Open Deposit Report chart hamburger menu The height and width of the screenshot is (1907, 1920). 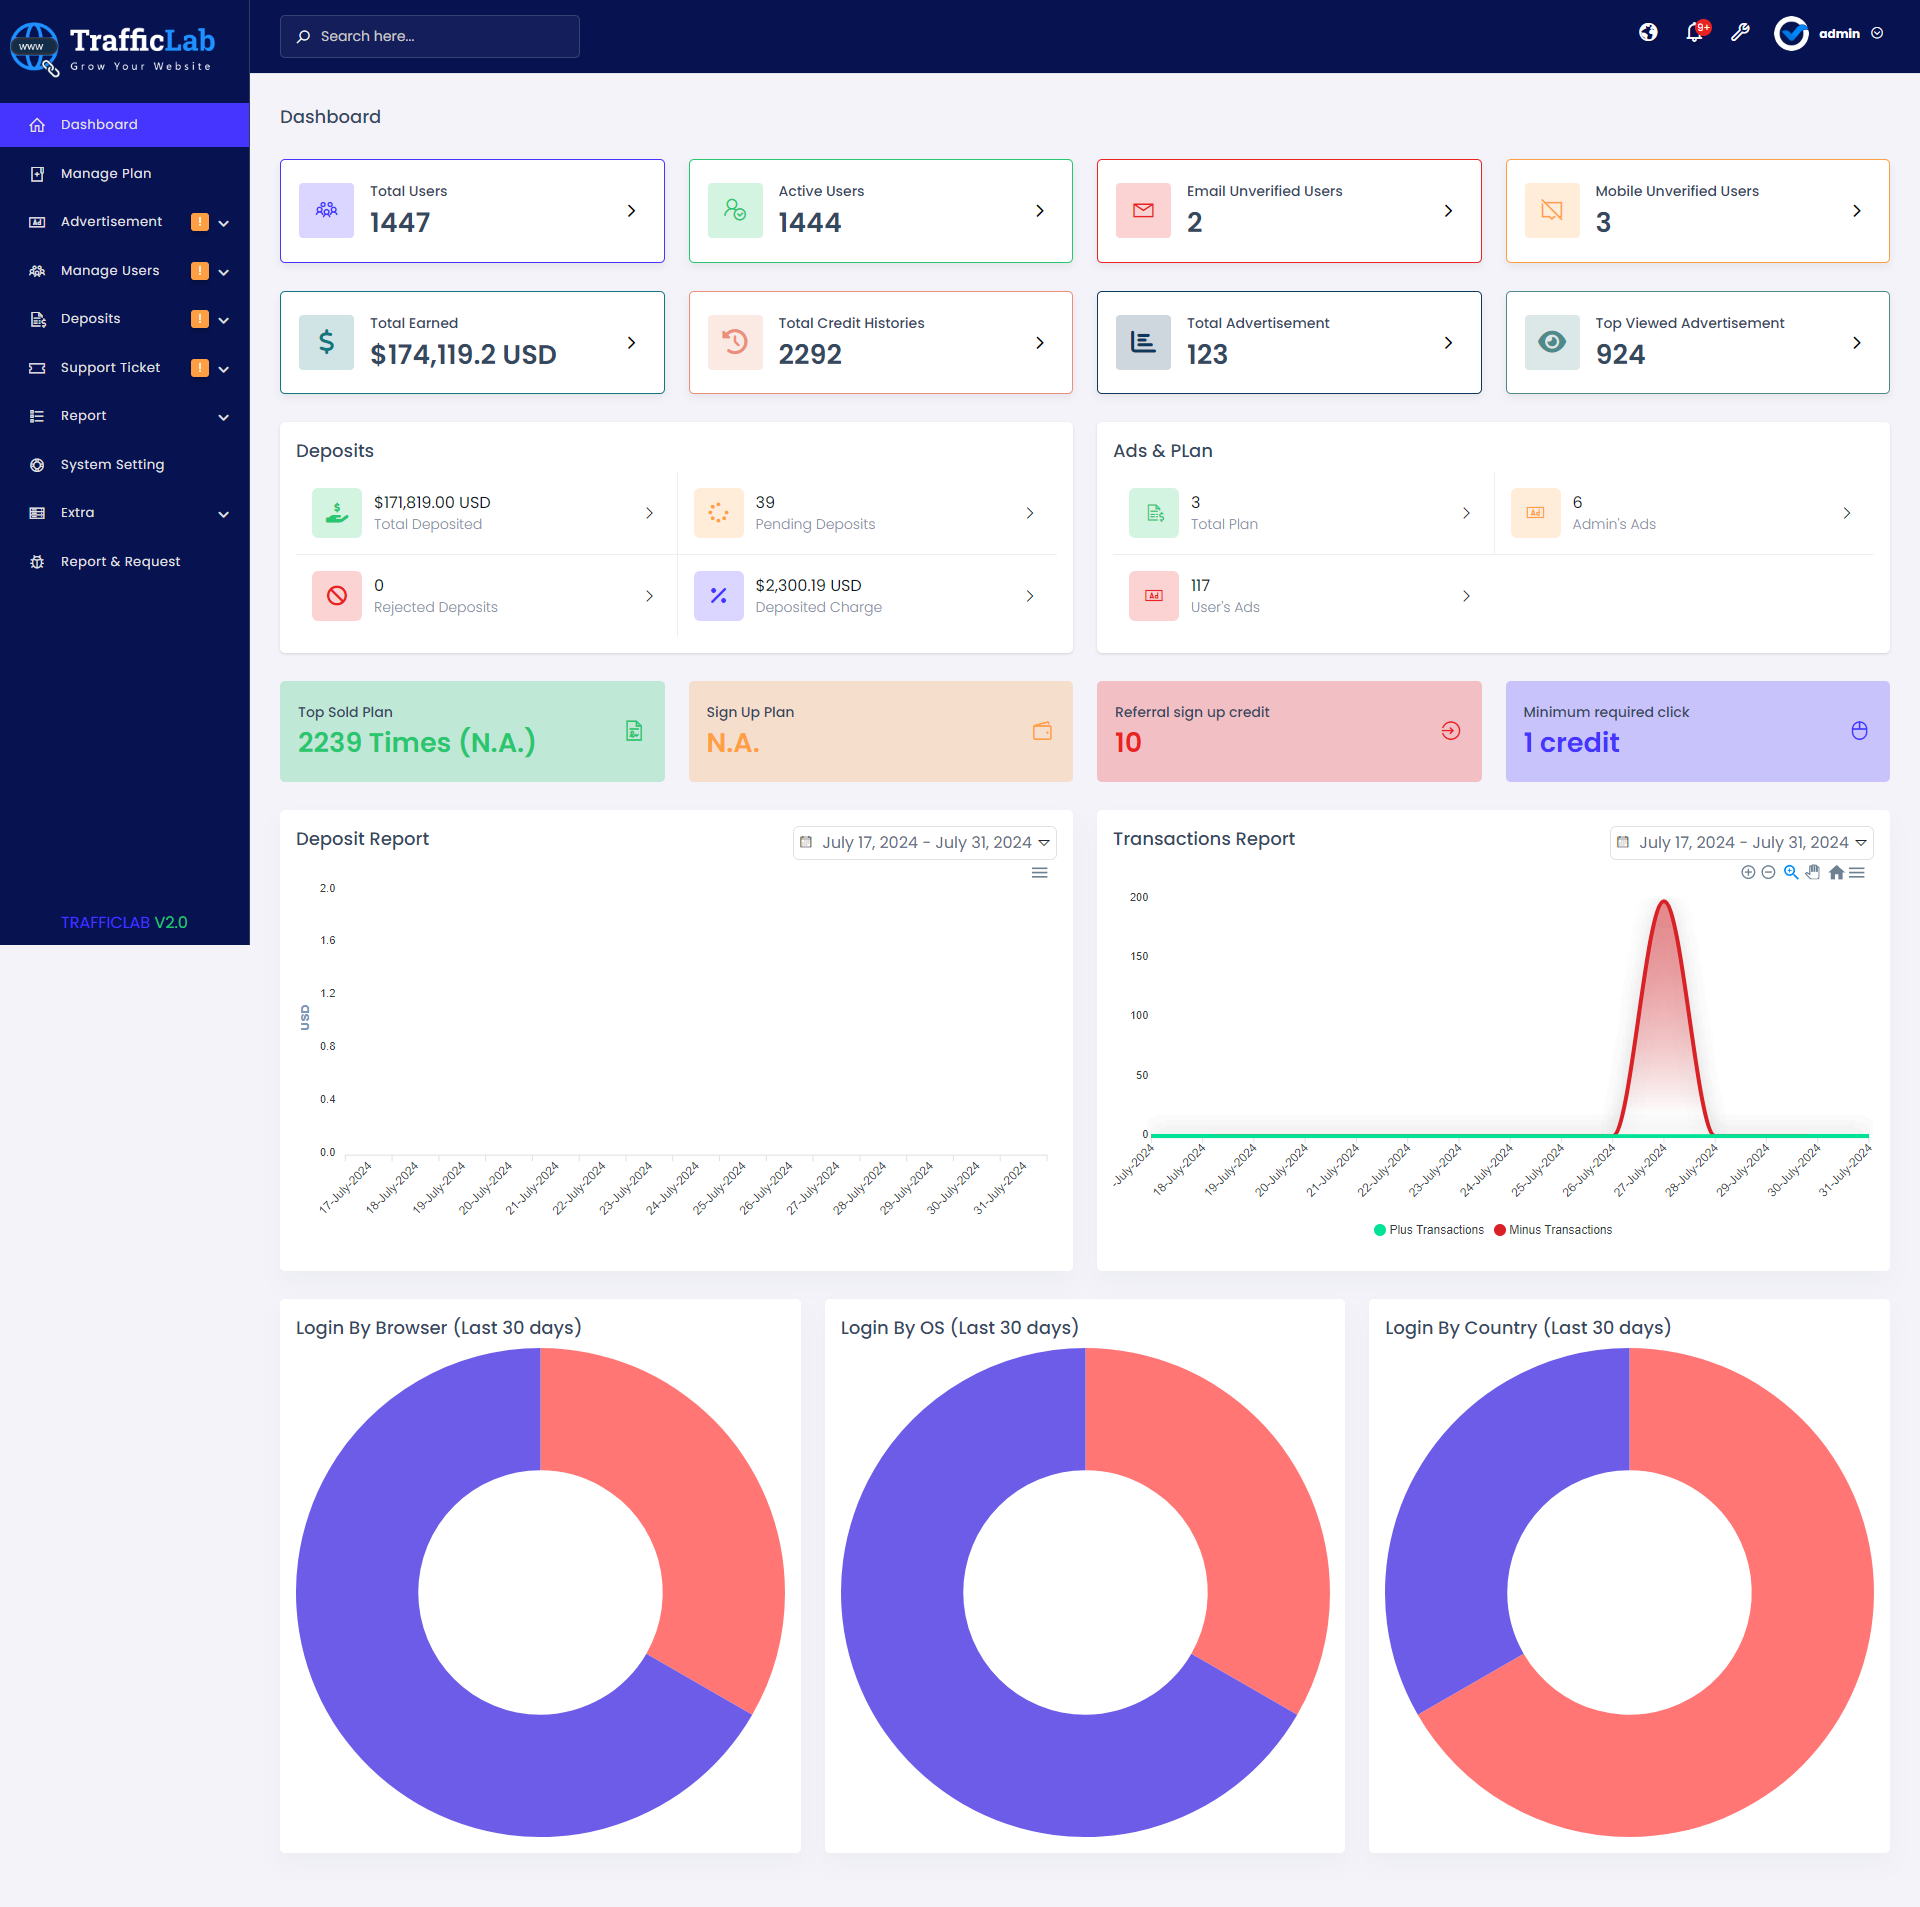(x=1040, y=872)
